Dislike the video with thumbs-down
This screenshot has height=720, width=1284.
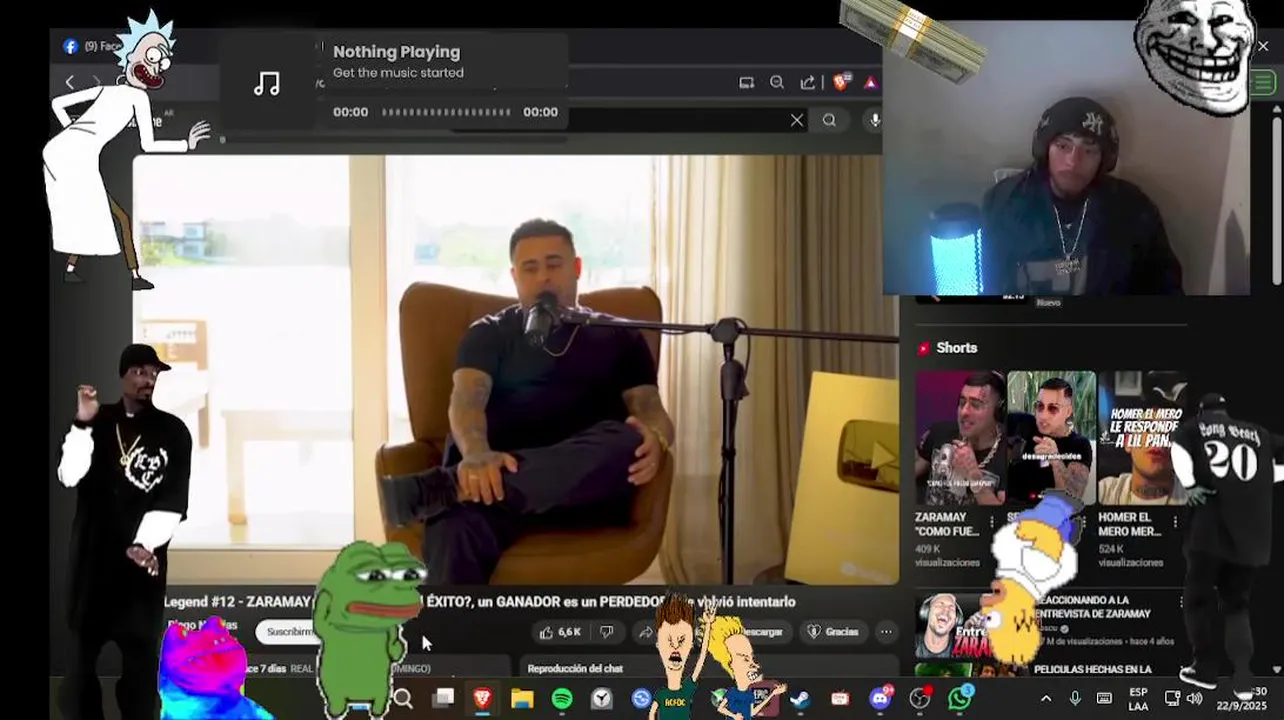click(x=606, y=632)
